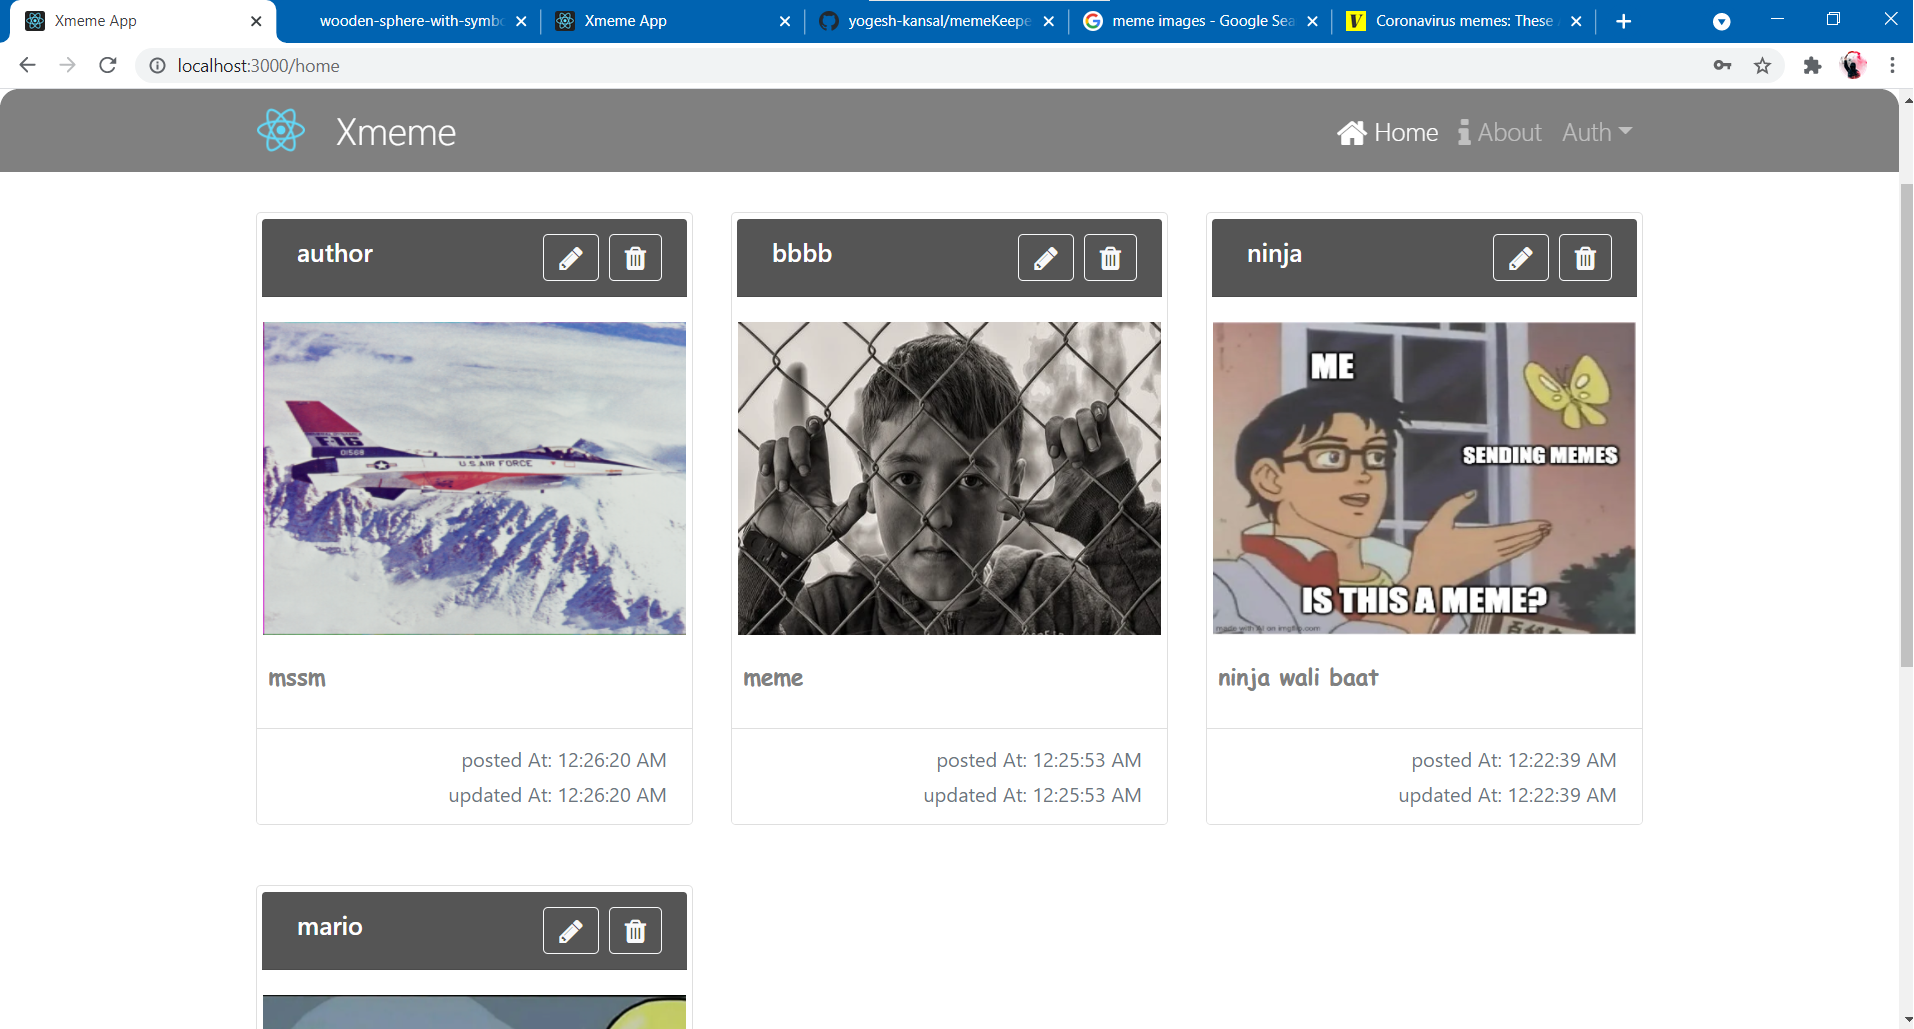Click the butterfly meme image

pyautogui.click(x=1424, y=478)
